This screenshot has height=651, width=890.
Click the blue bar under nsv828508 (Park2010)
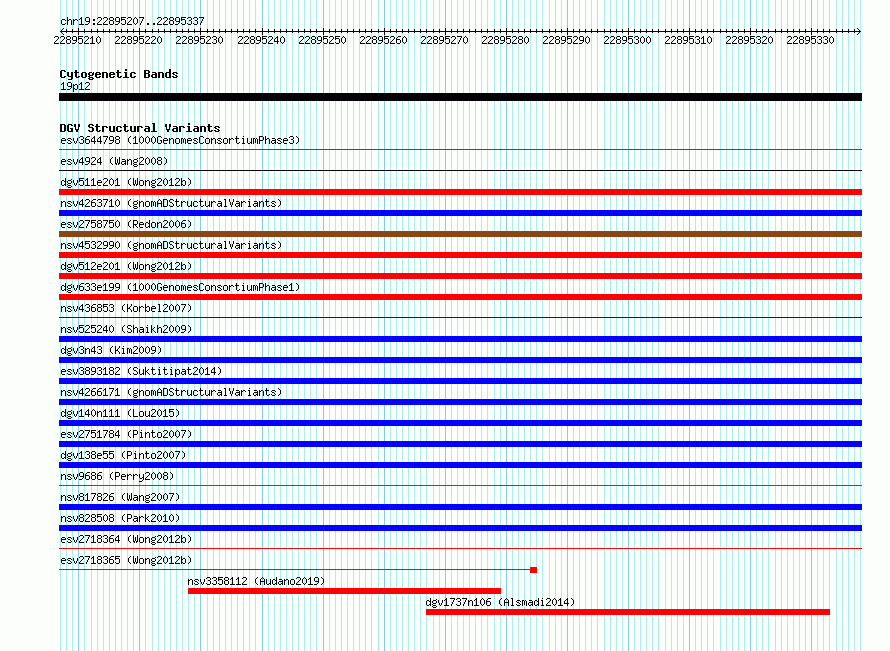(460, 528)
